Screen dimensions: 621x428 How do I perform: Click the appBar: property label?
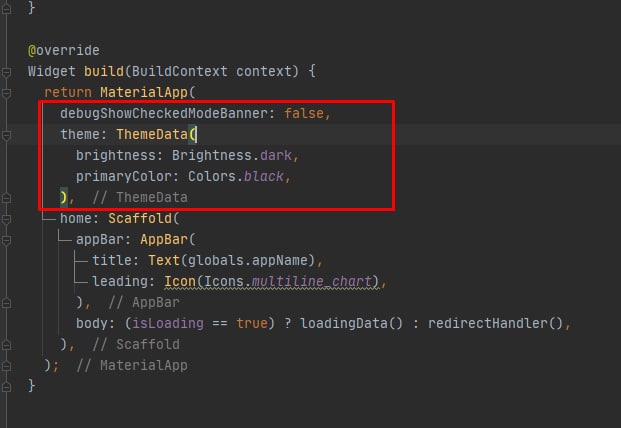[104, 240]
